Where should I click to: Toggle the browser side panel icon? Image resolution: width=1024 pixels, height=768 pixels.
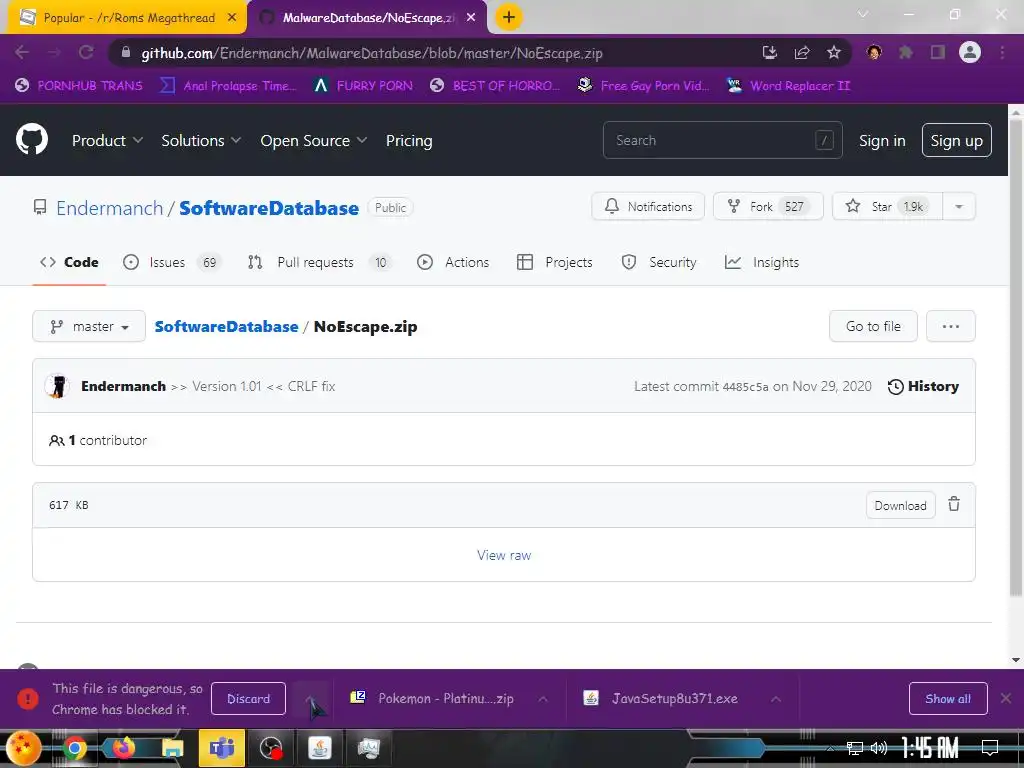click(938, 52)
